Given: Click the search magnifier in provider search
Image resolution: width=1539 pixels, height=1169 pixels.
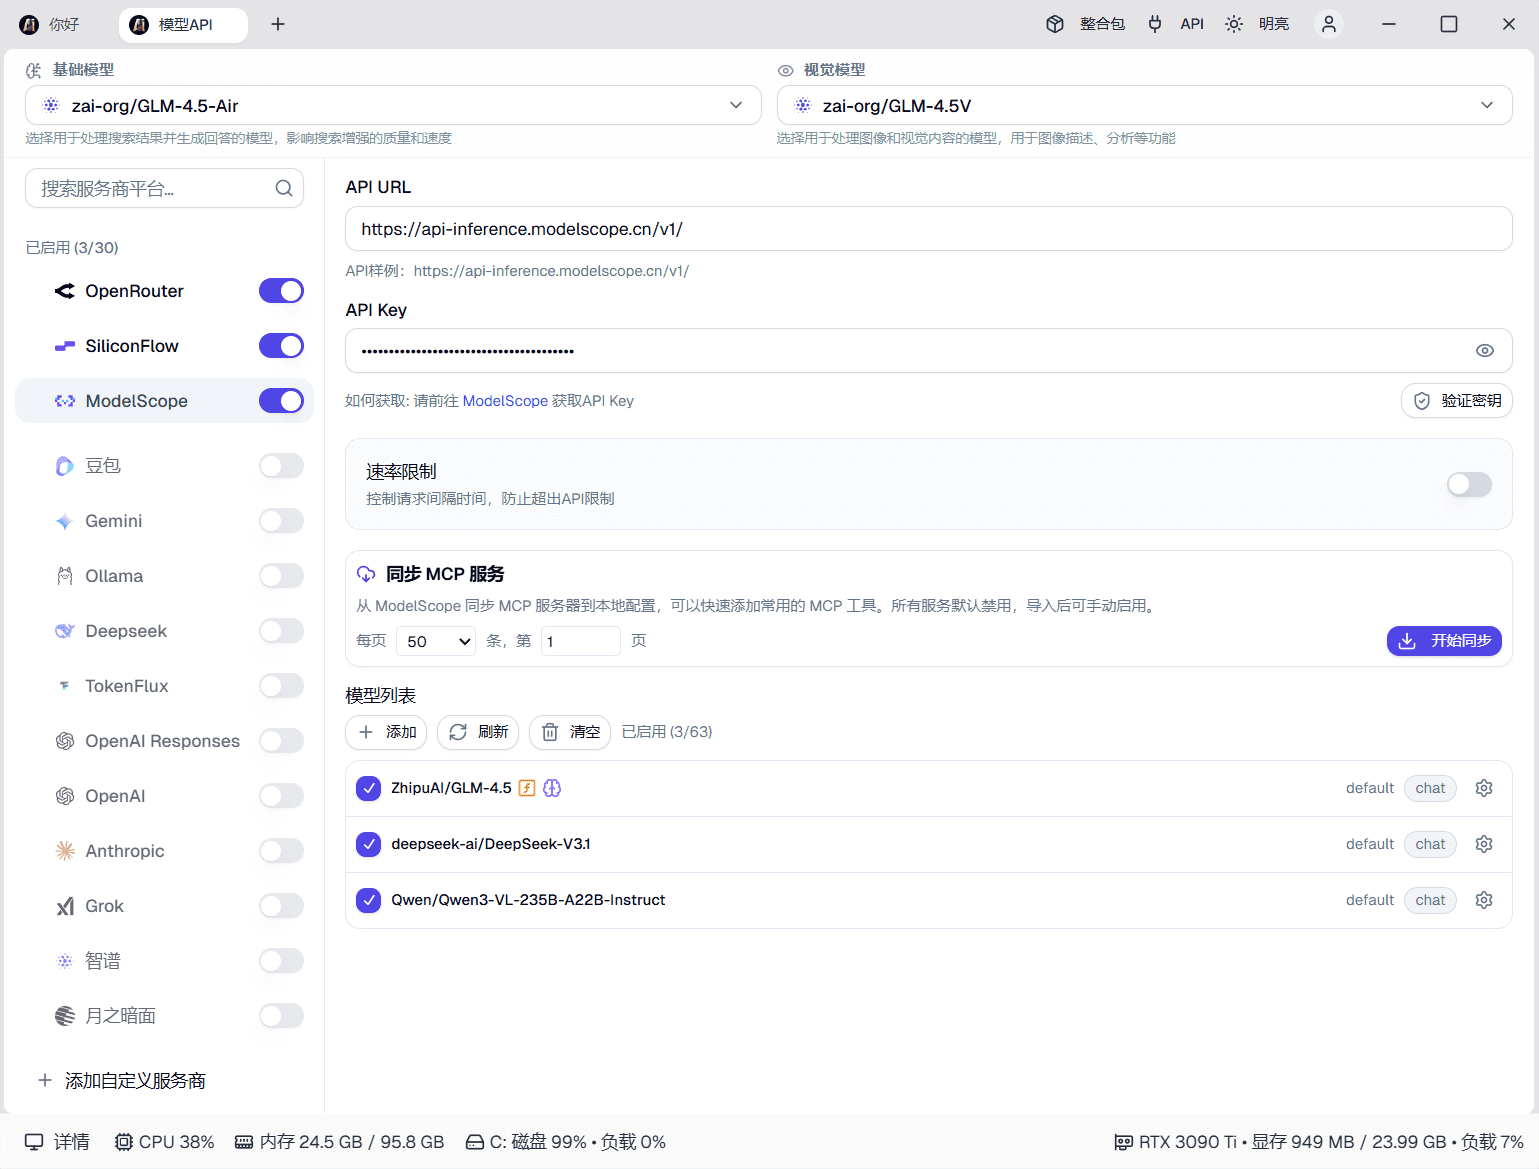Looking at the screenshot, I should [284, 189].
